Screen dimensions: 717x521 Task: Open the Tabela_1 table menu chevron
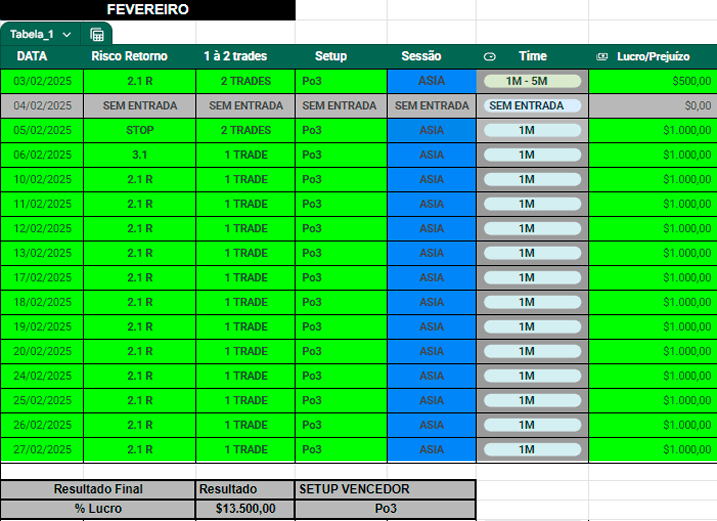coord(67,34)
